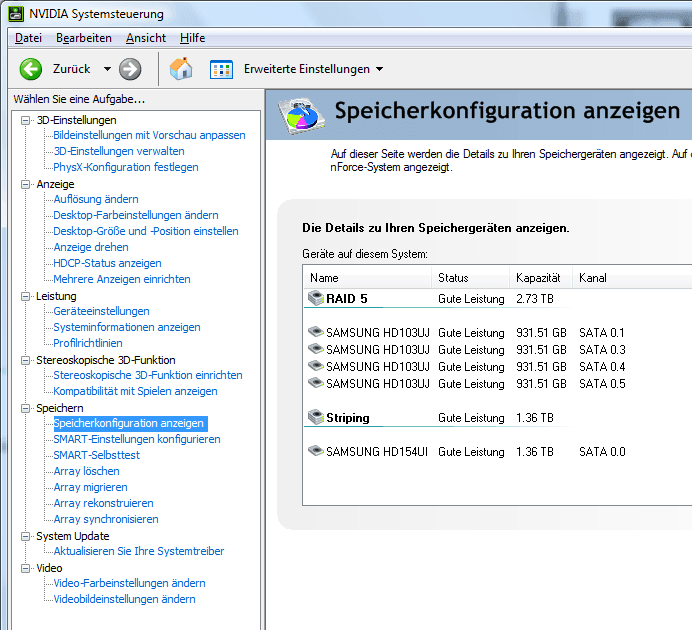692x630 pixels.
Task: Sort by the Name column header
Action: (368, 278)
